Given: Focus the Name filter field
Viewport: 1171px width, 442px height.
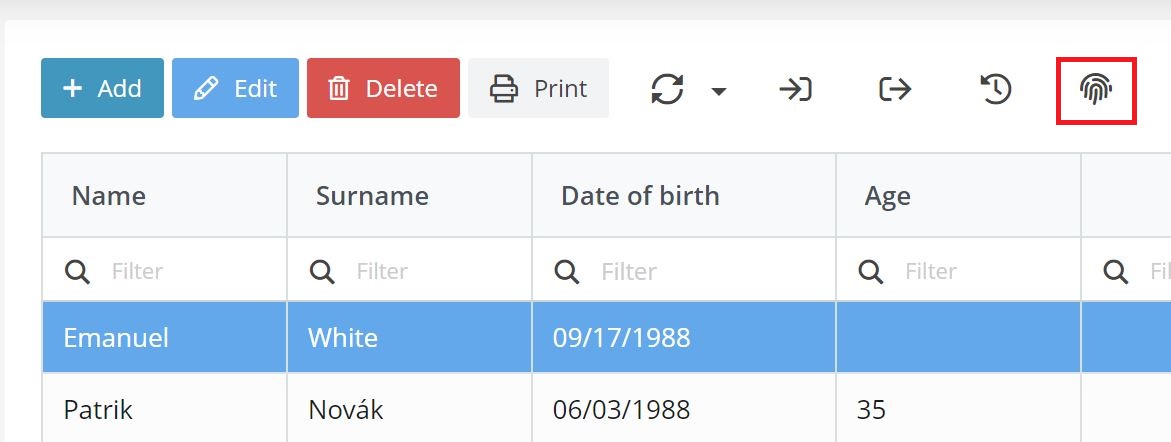Looking at the screenshot, I should click(x=164, y=270).
